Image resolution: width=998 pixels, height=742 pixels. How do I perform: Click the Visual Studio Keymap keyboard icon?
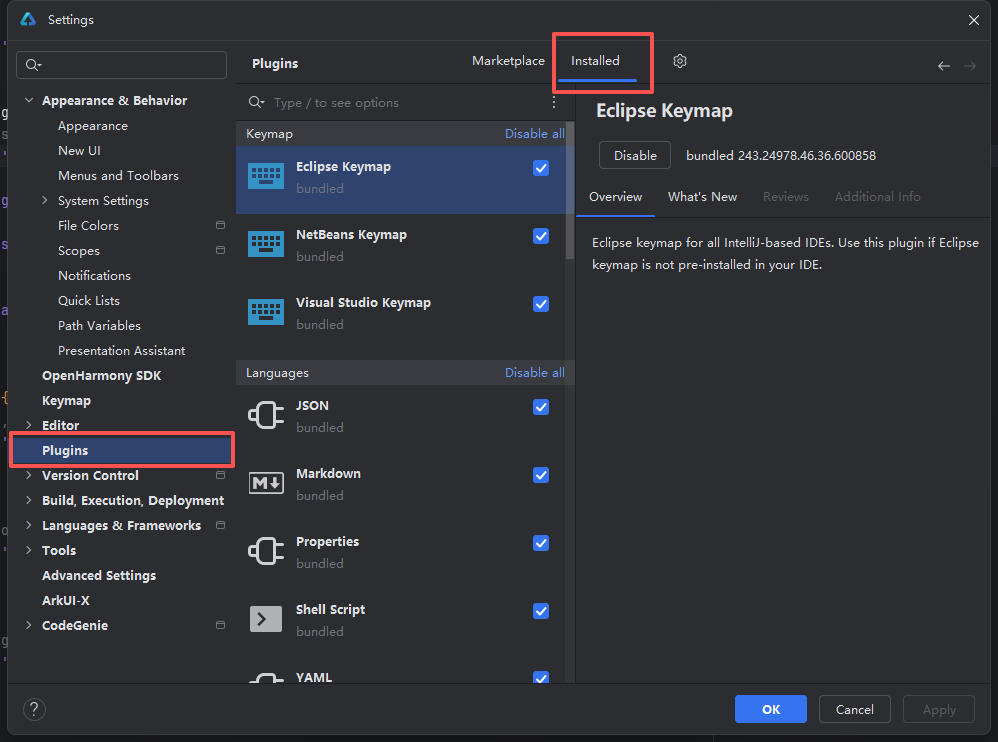click(x=265, y=312)
